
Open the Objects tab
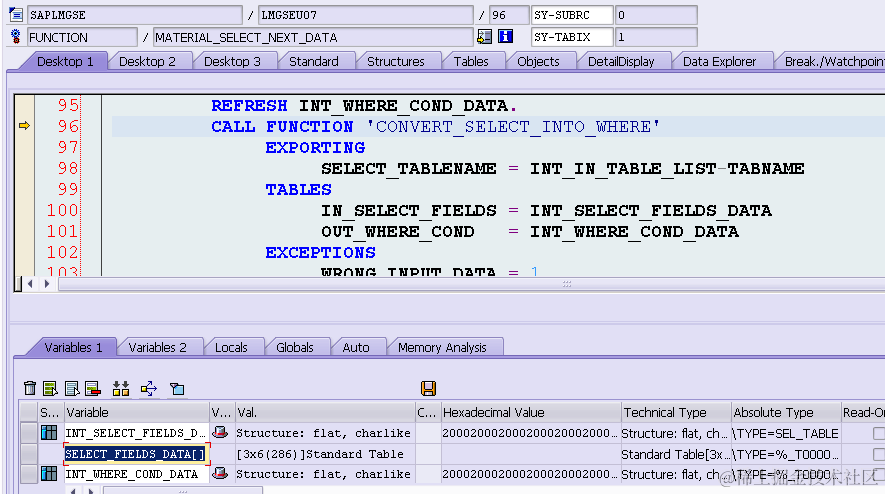pos(538,62)
